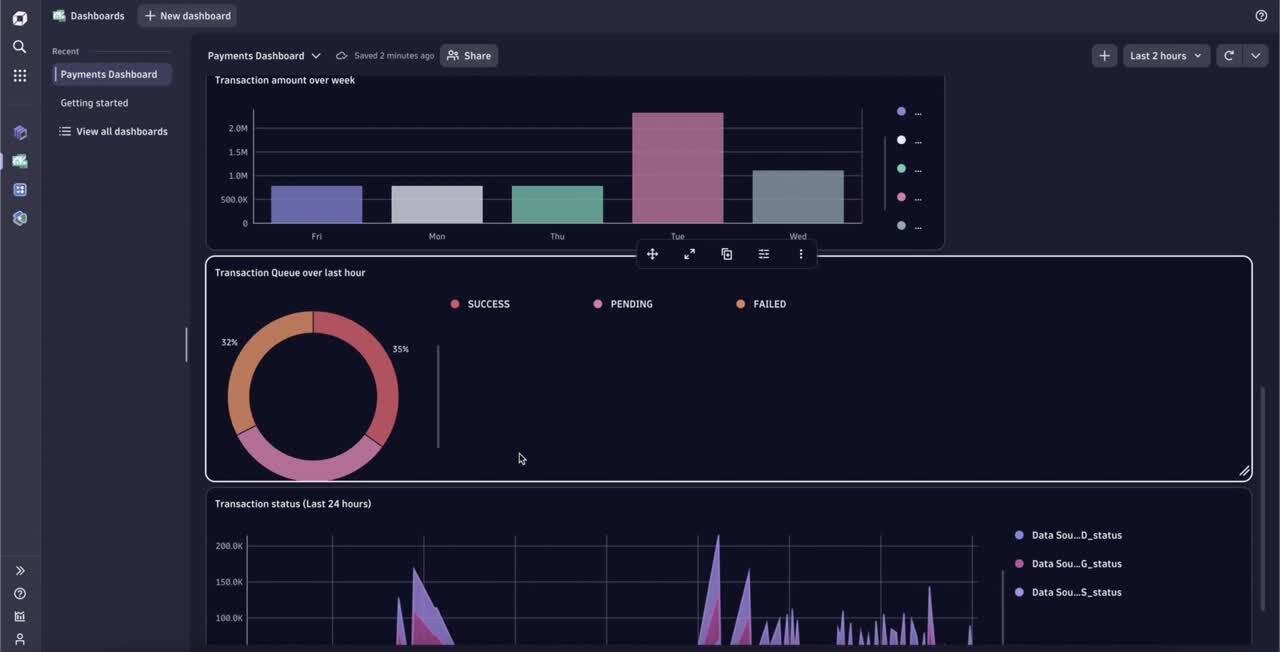The height and width of the screenshot is (652, 1280).
Task: Open the tile more options menu
Action: 801,254
